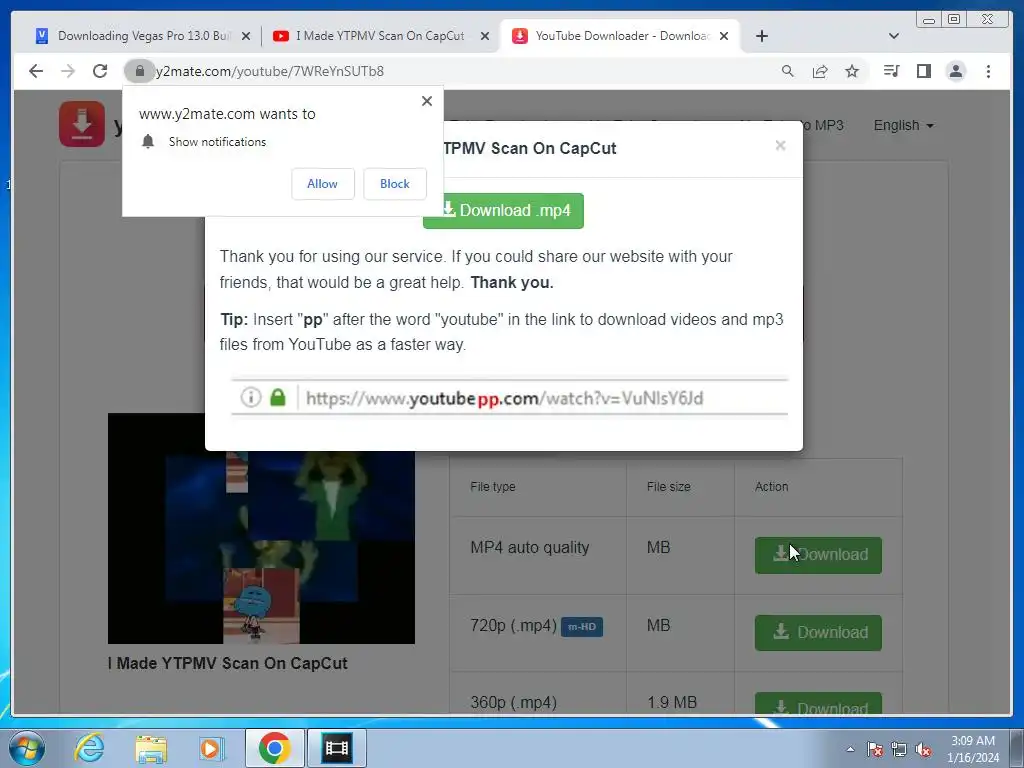
Task: Open Chrome three-dot menu
Action: pyautogui.click(x=988, y=71)
